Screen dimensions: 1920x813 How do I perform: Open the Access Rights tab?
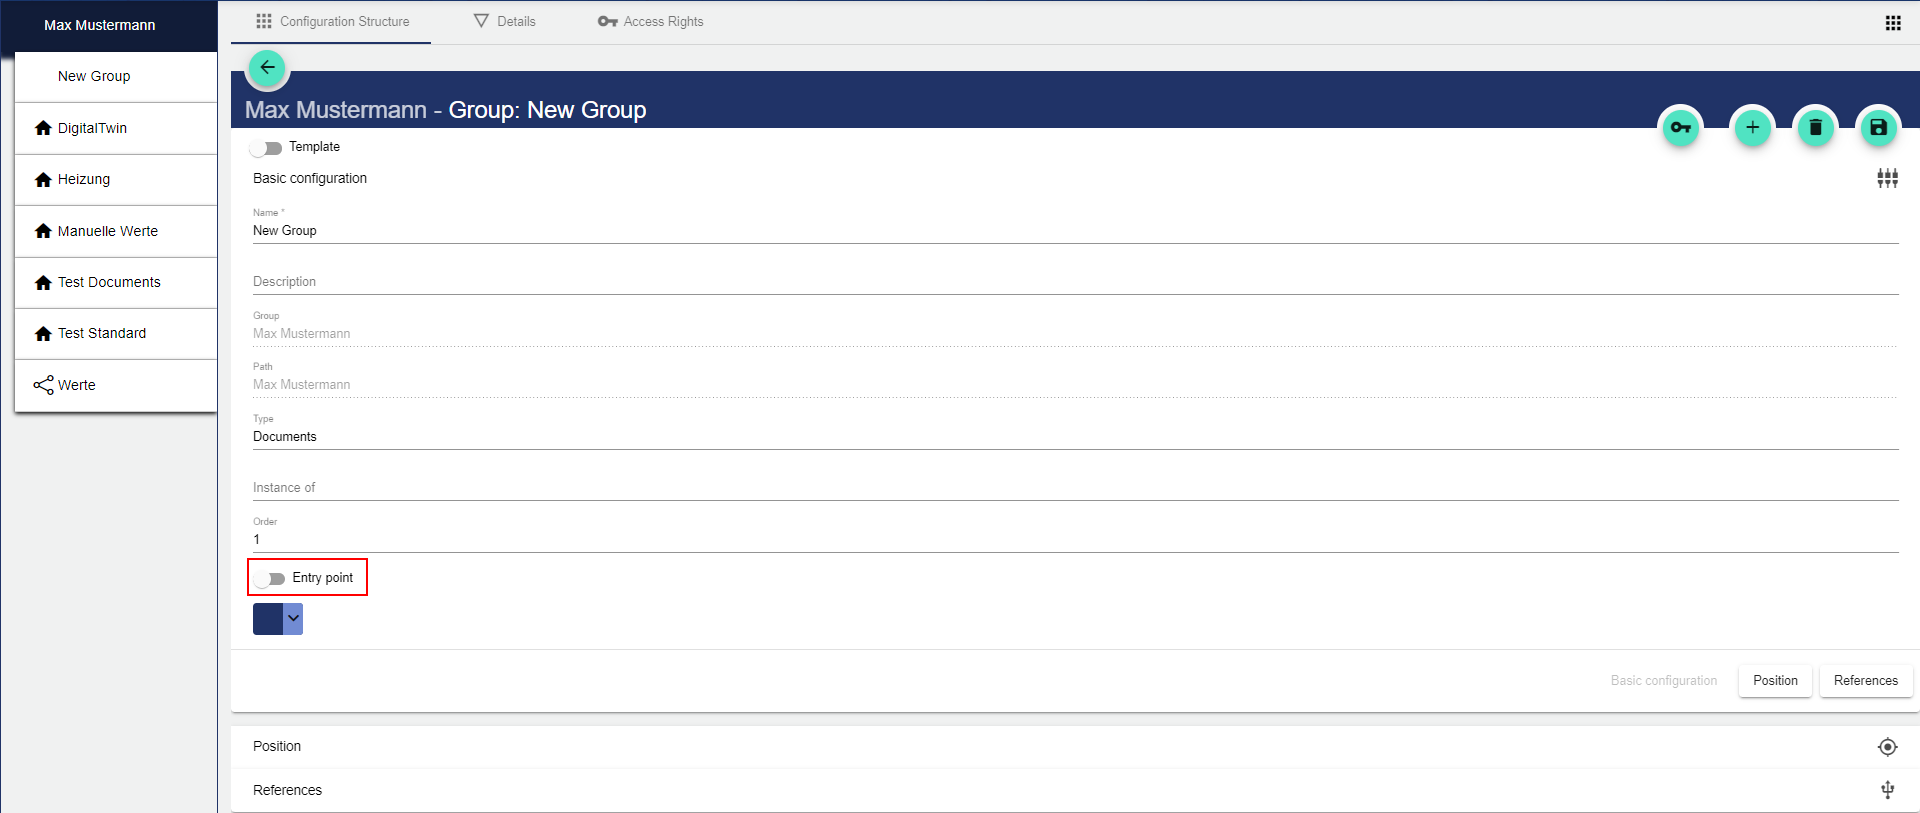tap(651, 22)
